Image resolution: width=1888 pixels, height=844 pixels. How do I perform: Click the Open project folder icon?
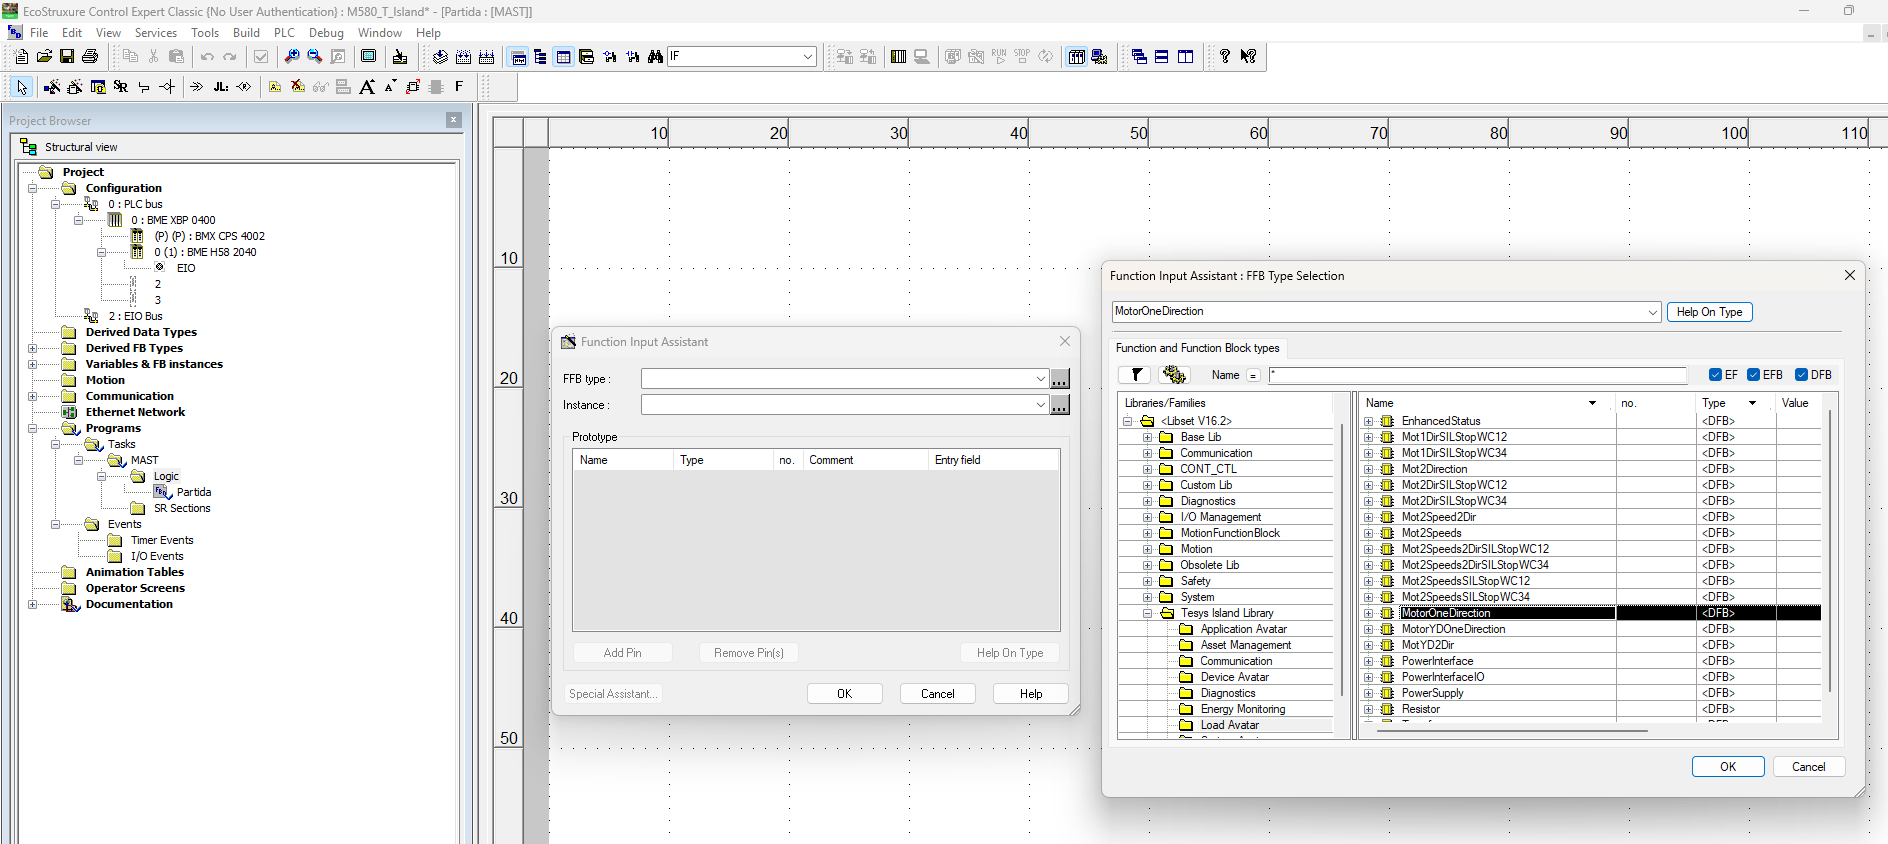coord(44,57)
